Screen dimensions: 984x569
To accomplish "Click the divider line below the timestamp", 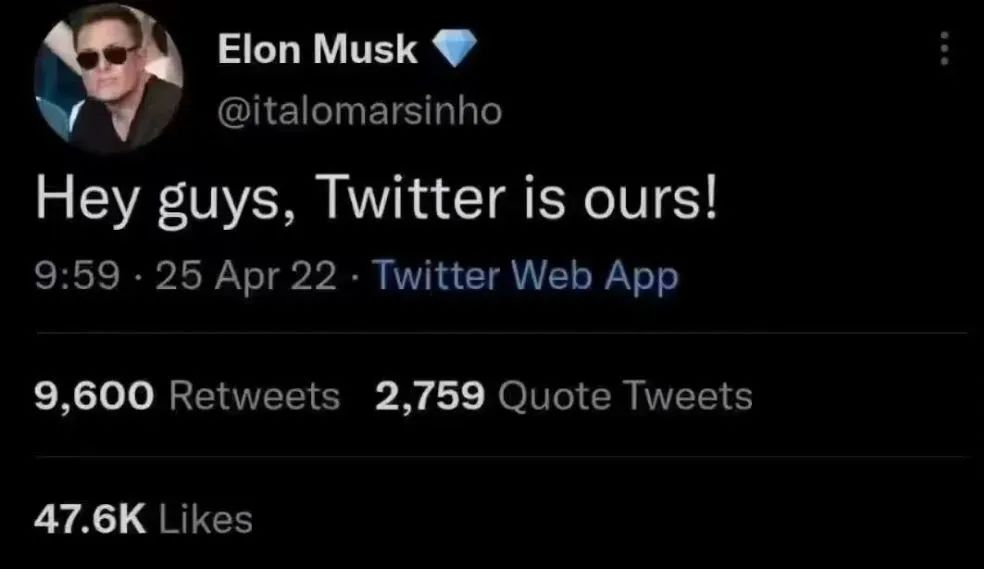I will tap(500, 333).
